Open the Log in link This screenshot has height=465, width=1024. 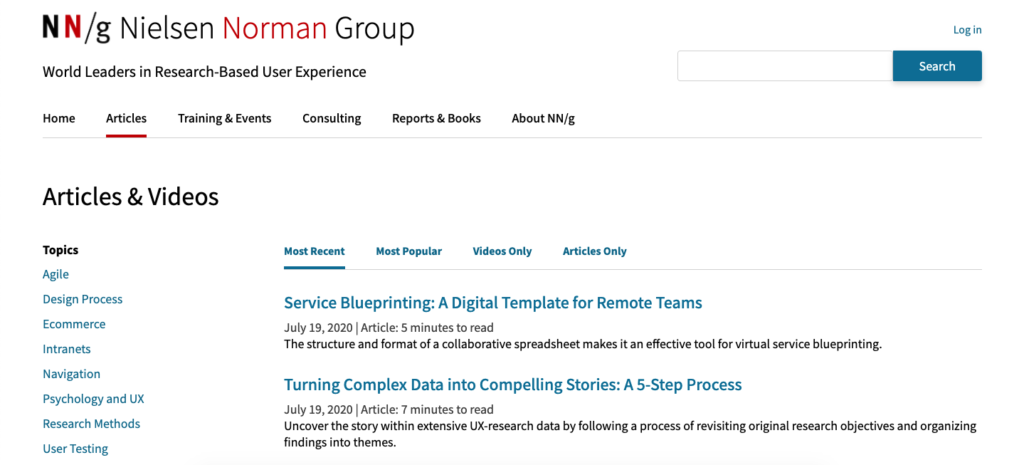967,30
